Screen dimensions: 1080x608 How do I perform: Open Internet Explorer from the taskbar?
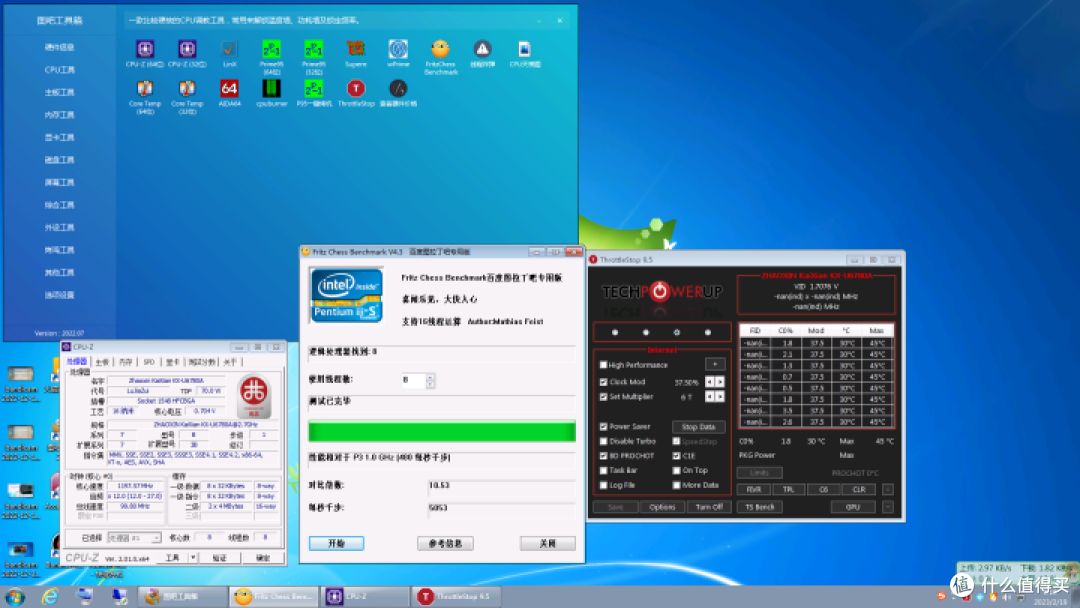coord(50,596)
